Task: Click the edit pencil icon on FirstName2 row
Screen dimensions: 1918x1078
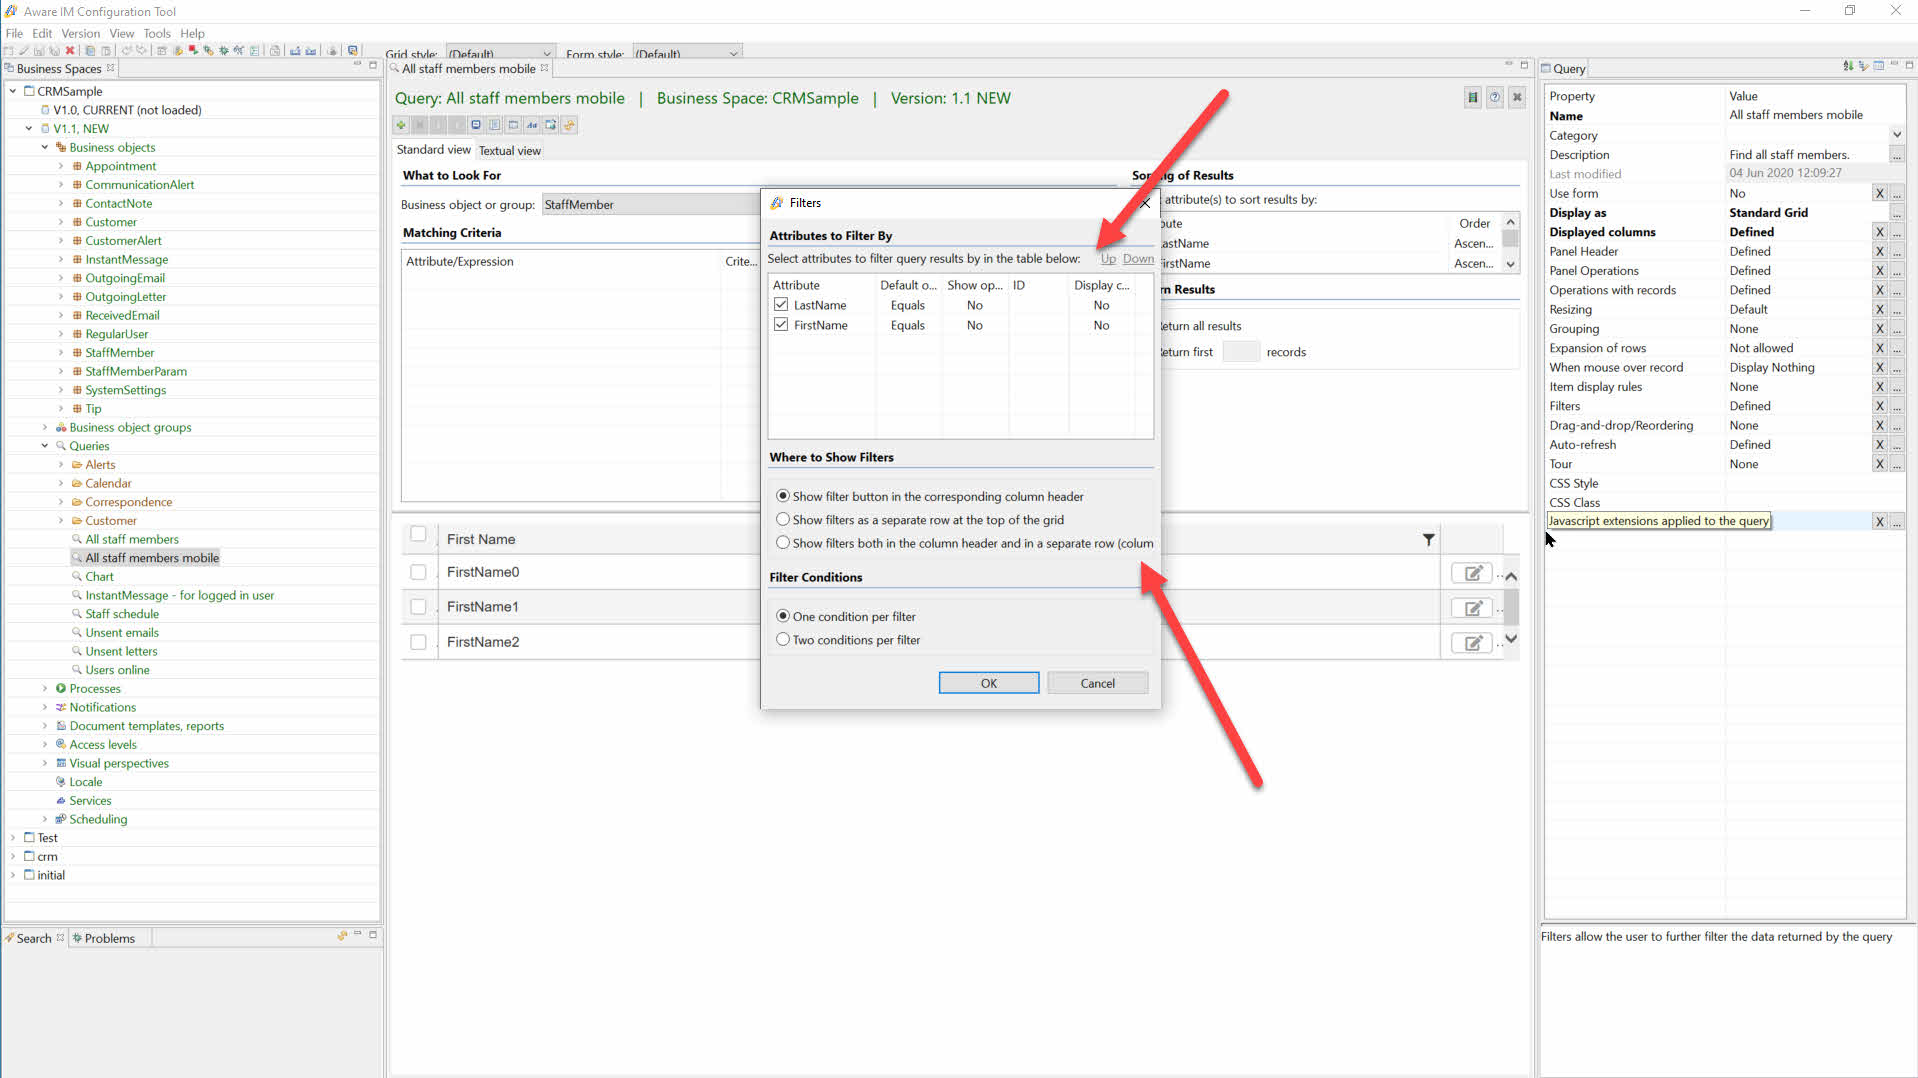Action: (x=1472, y=643)
